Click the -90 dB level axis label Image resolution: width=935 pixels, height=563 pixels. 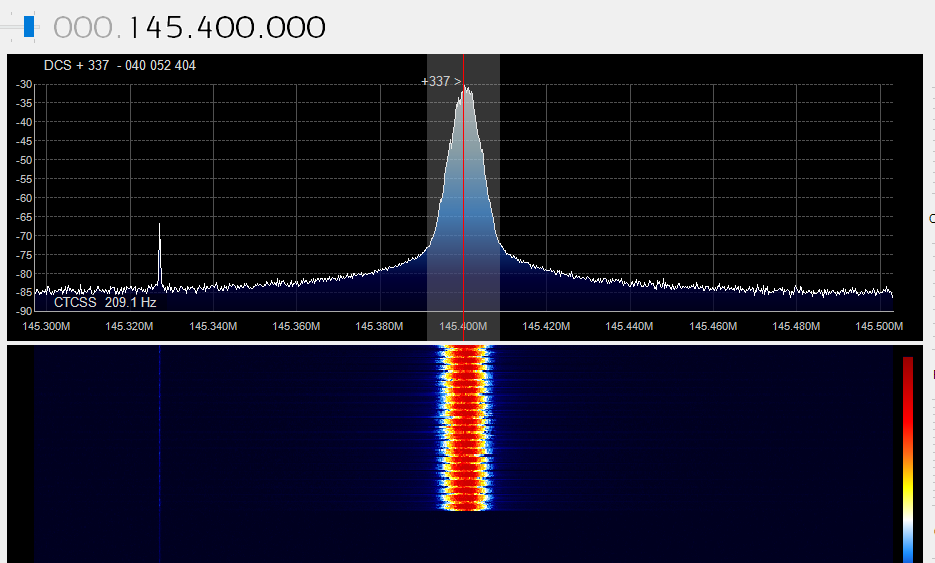pos(23,312)
